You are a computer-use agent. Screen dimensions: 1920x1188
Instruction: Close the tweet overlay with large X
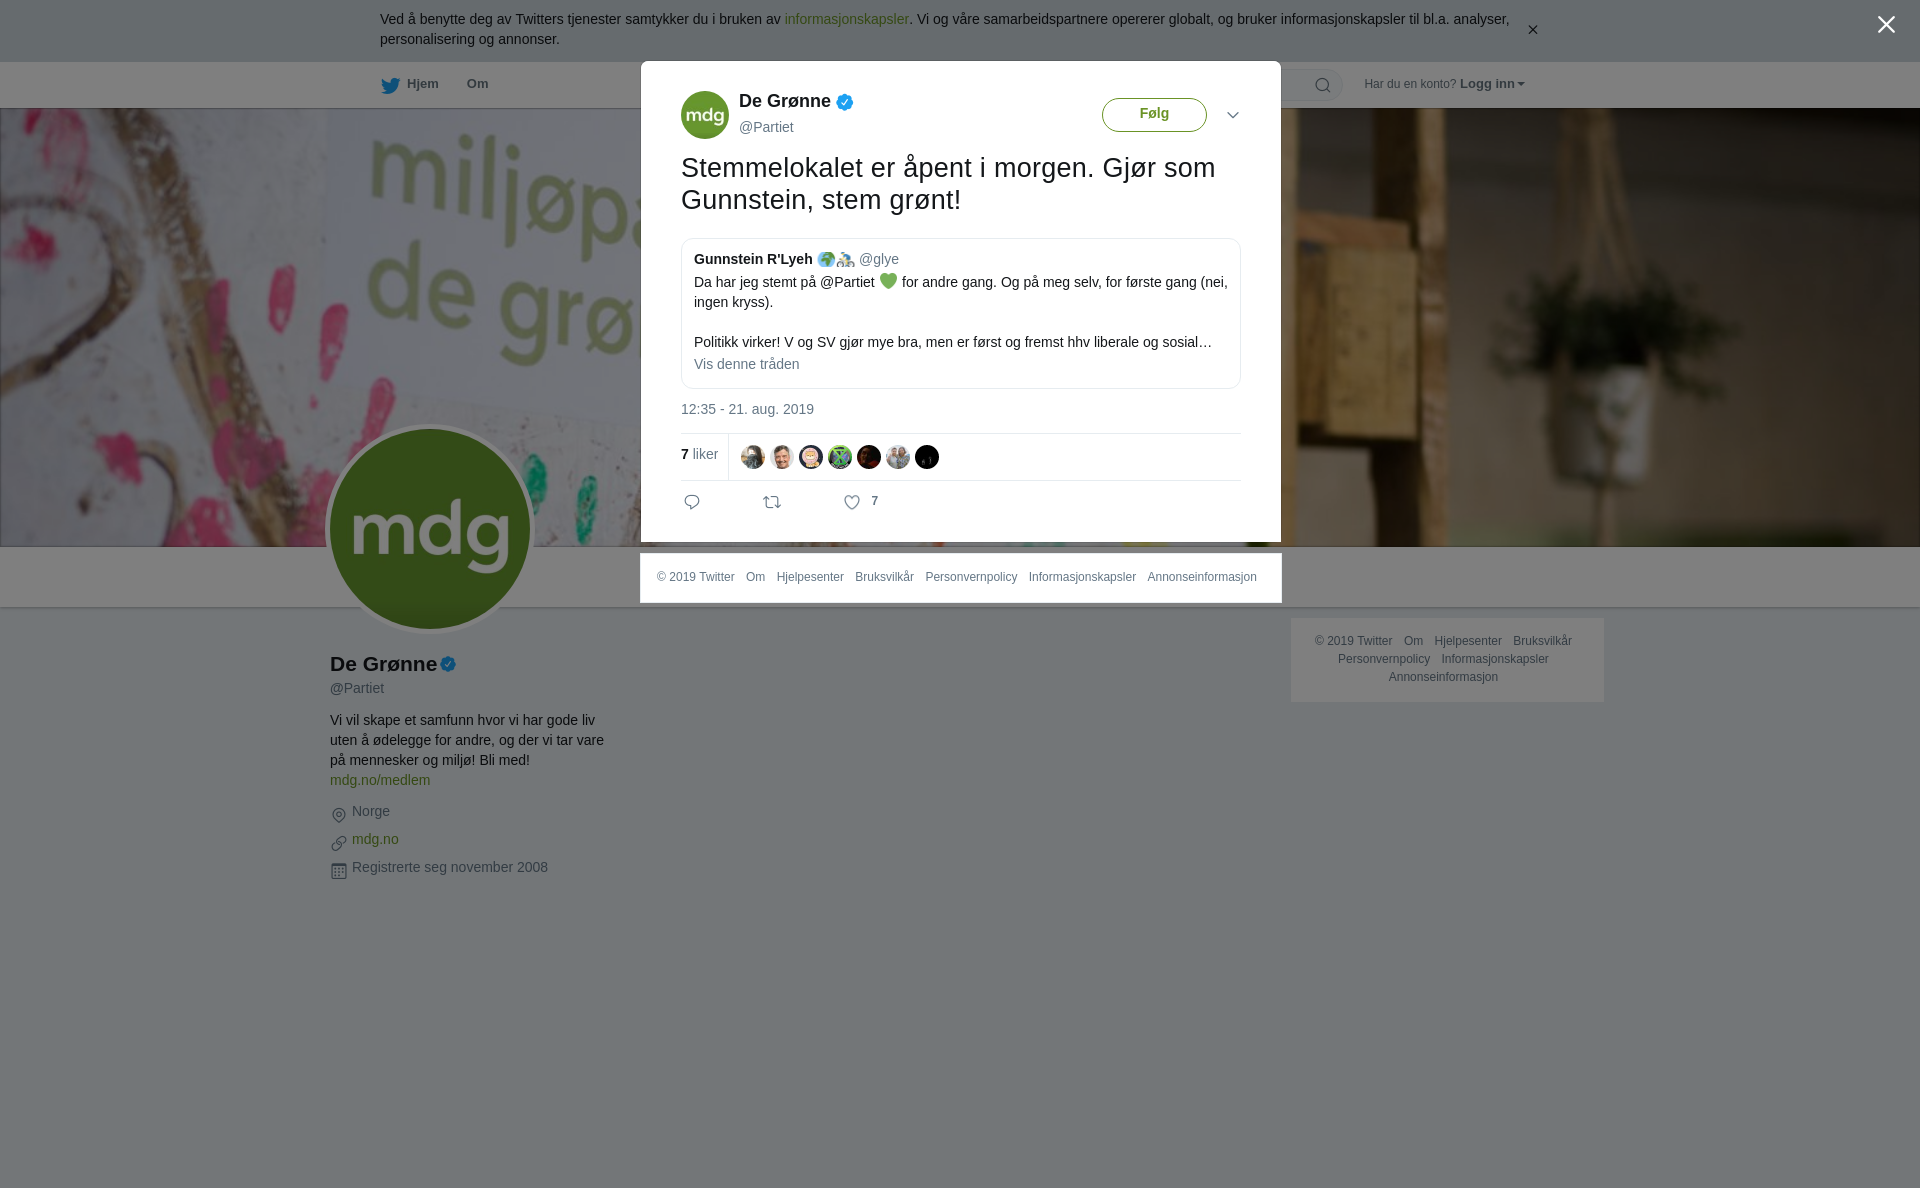[x=1886, y=25]
